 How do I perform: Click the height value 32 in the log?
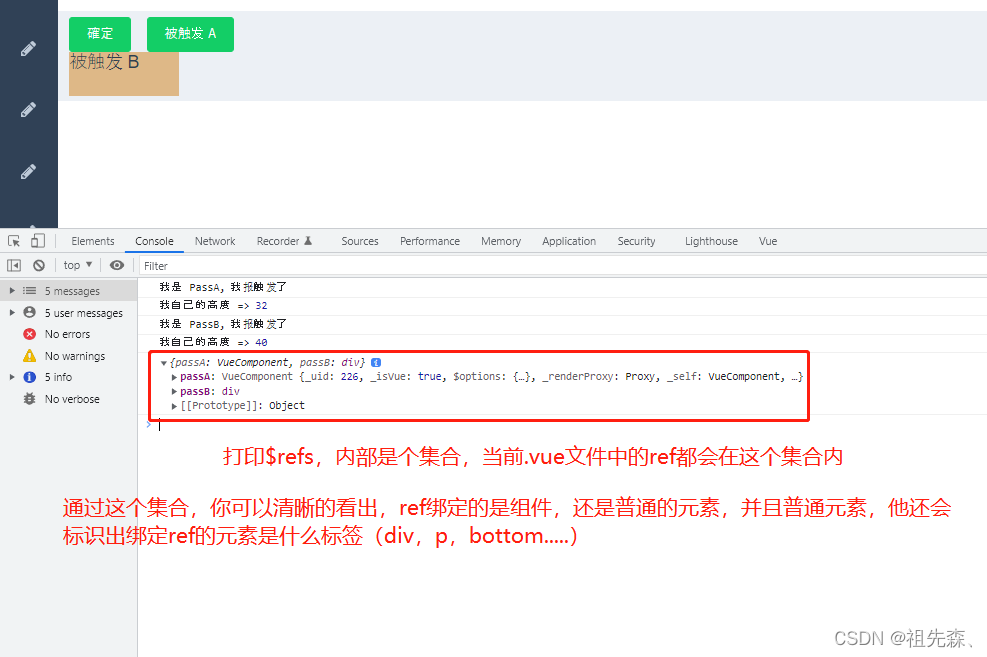261,306
